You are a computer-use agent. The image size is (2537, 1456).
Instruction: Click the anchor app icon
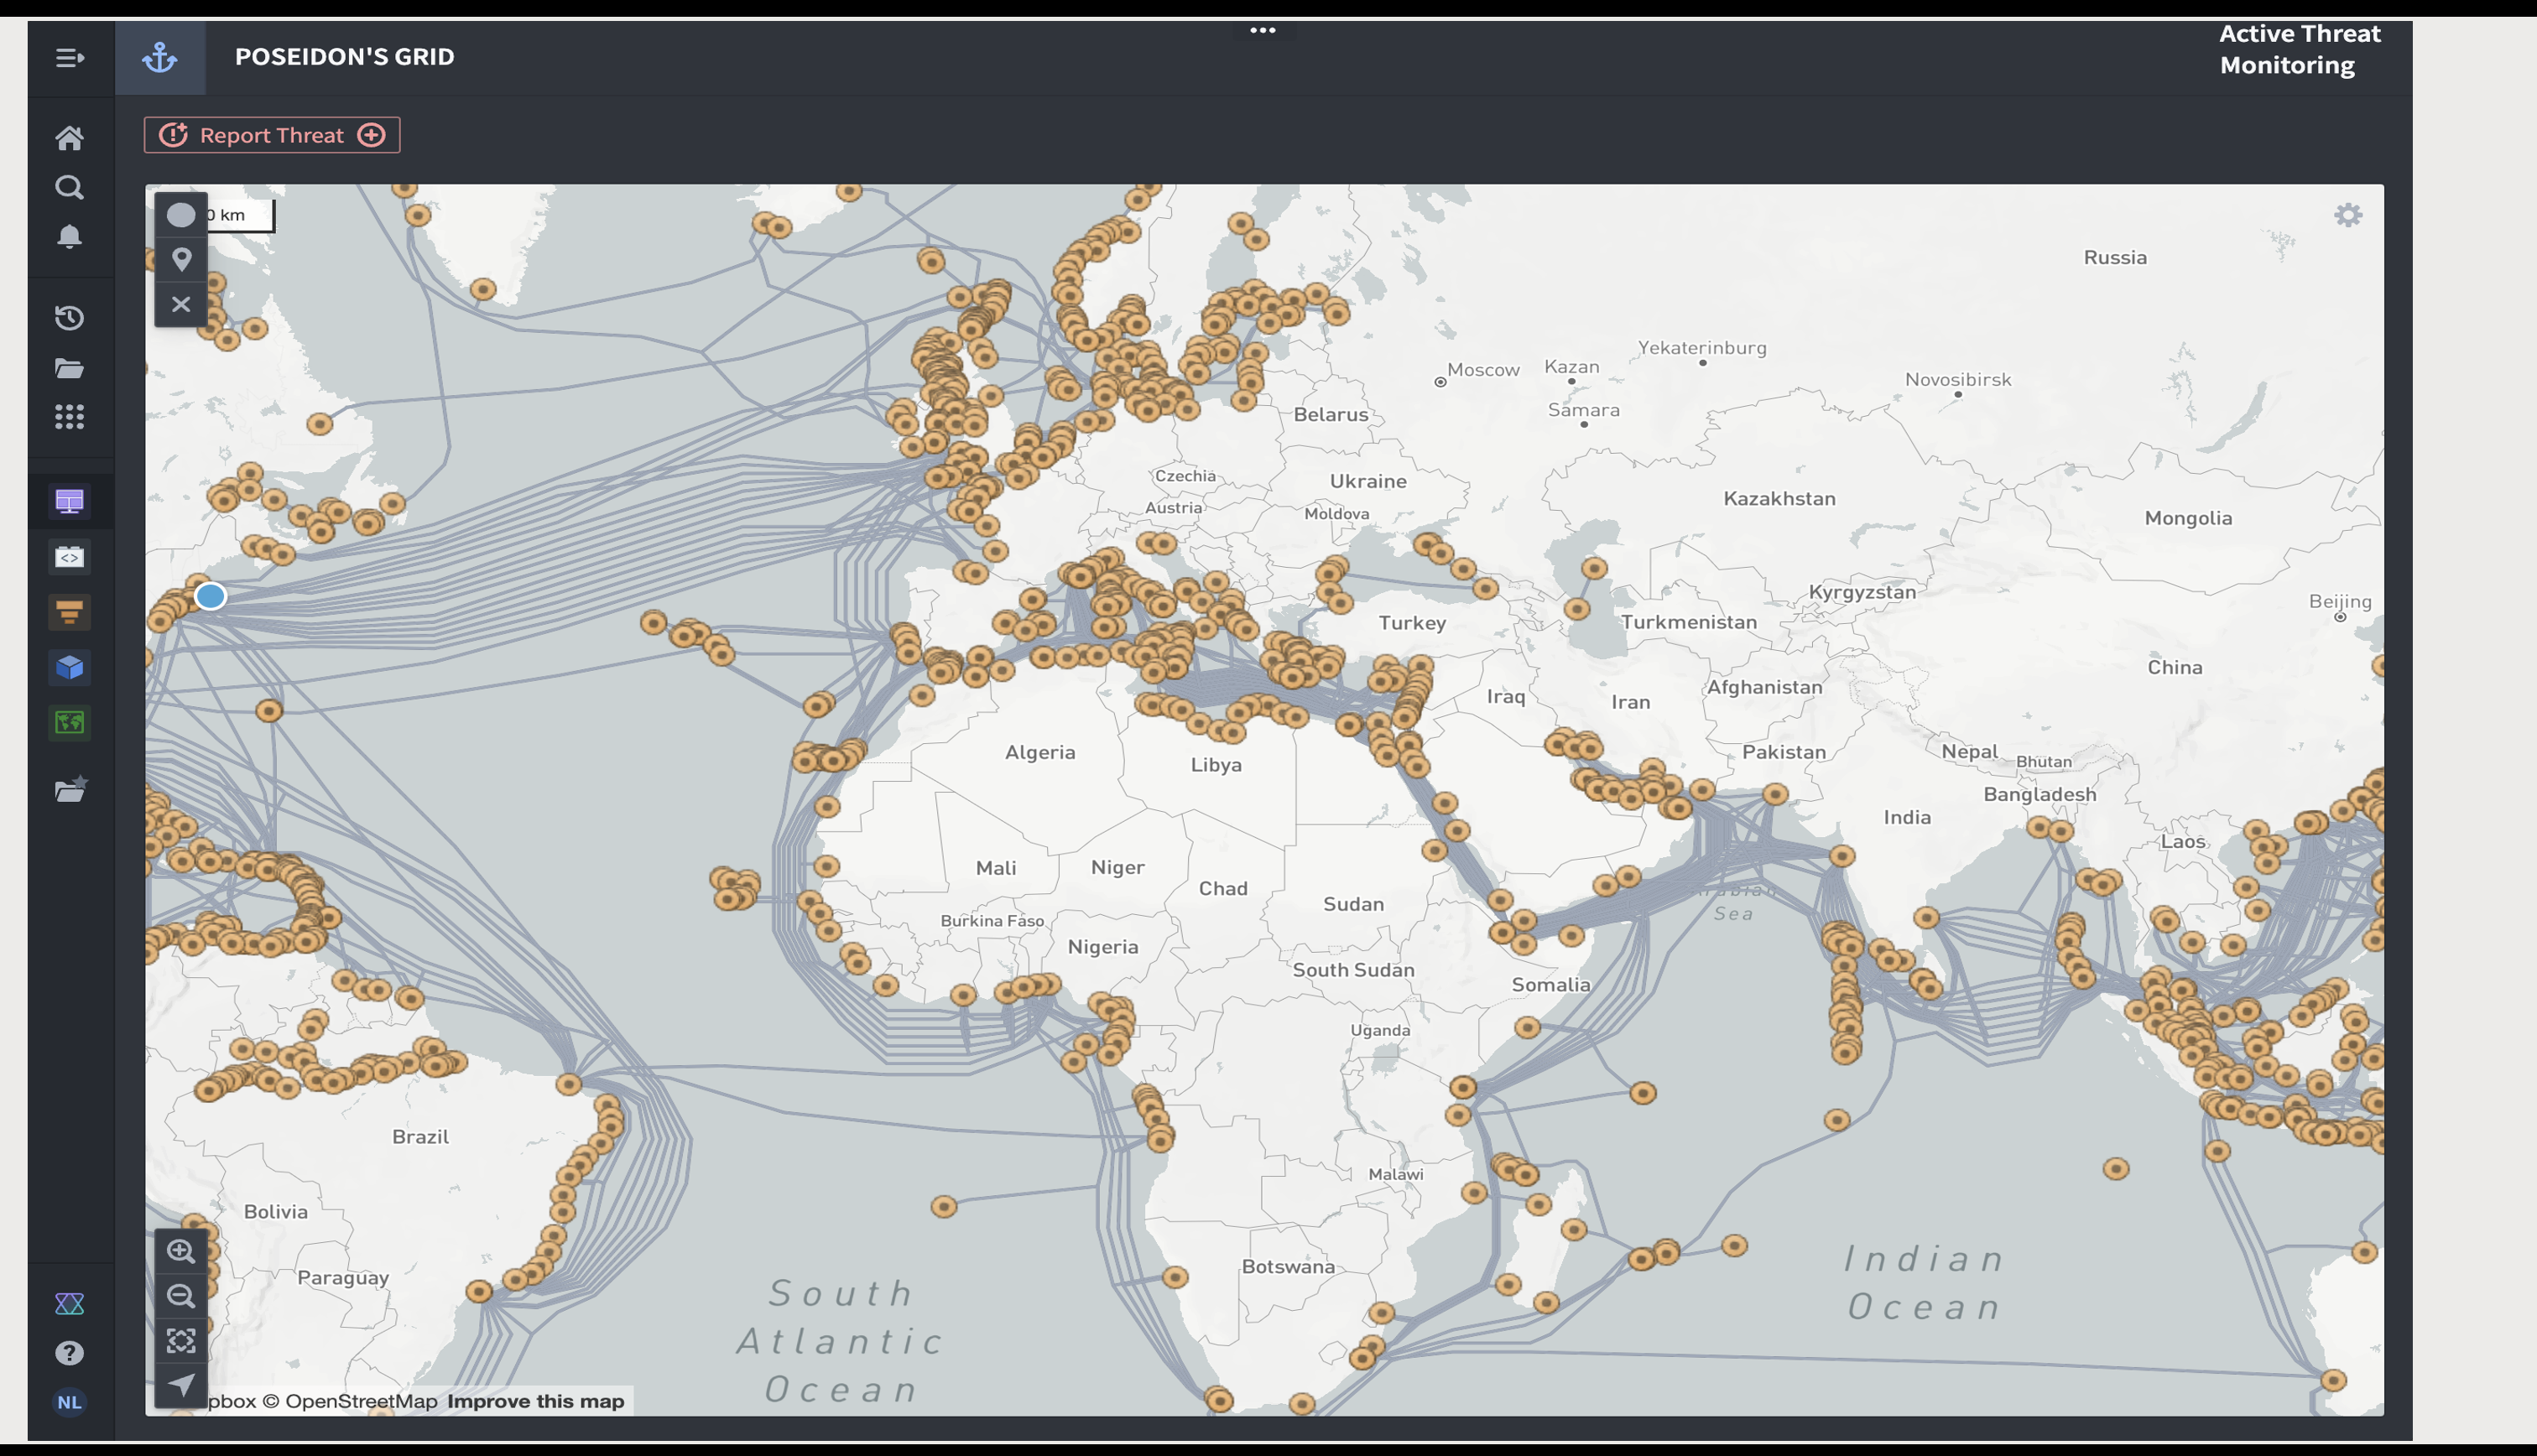point(160,58)
